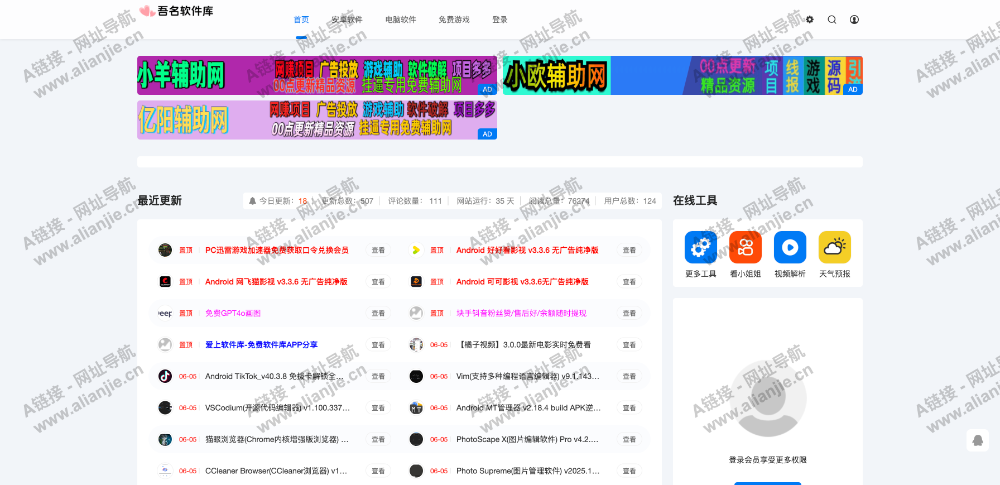1000x485 pixels.
Task: Click 查看 for Vim post
Action: coord(629,377)
